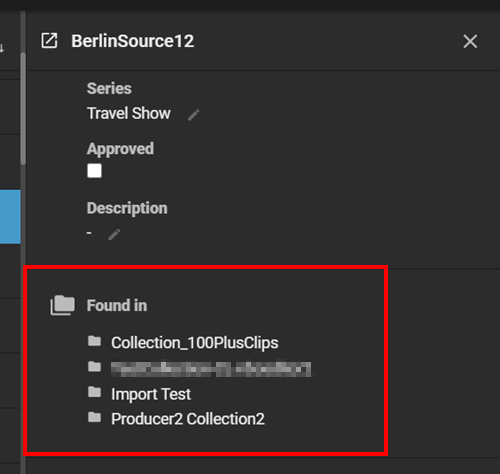500x474 pixels.
Task: Click the folder icon beside Producer2 Collection2
Action: click(x=95, y=417)
